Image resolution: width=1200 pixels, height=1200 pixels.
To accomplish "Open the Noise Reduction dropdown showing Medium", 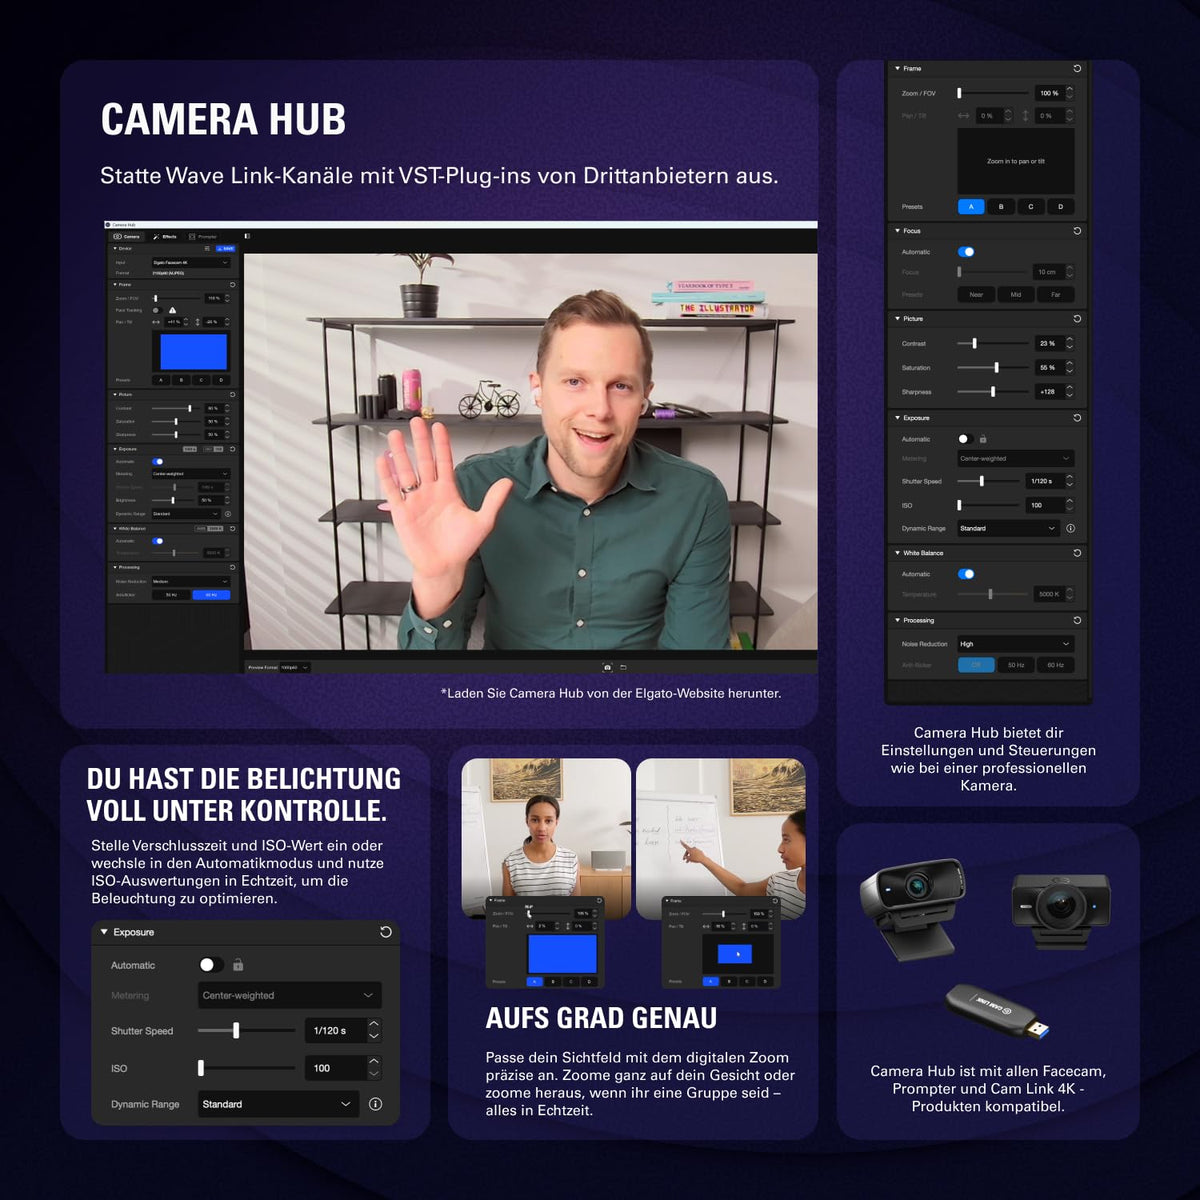I will click(191, 581).
